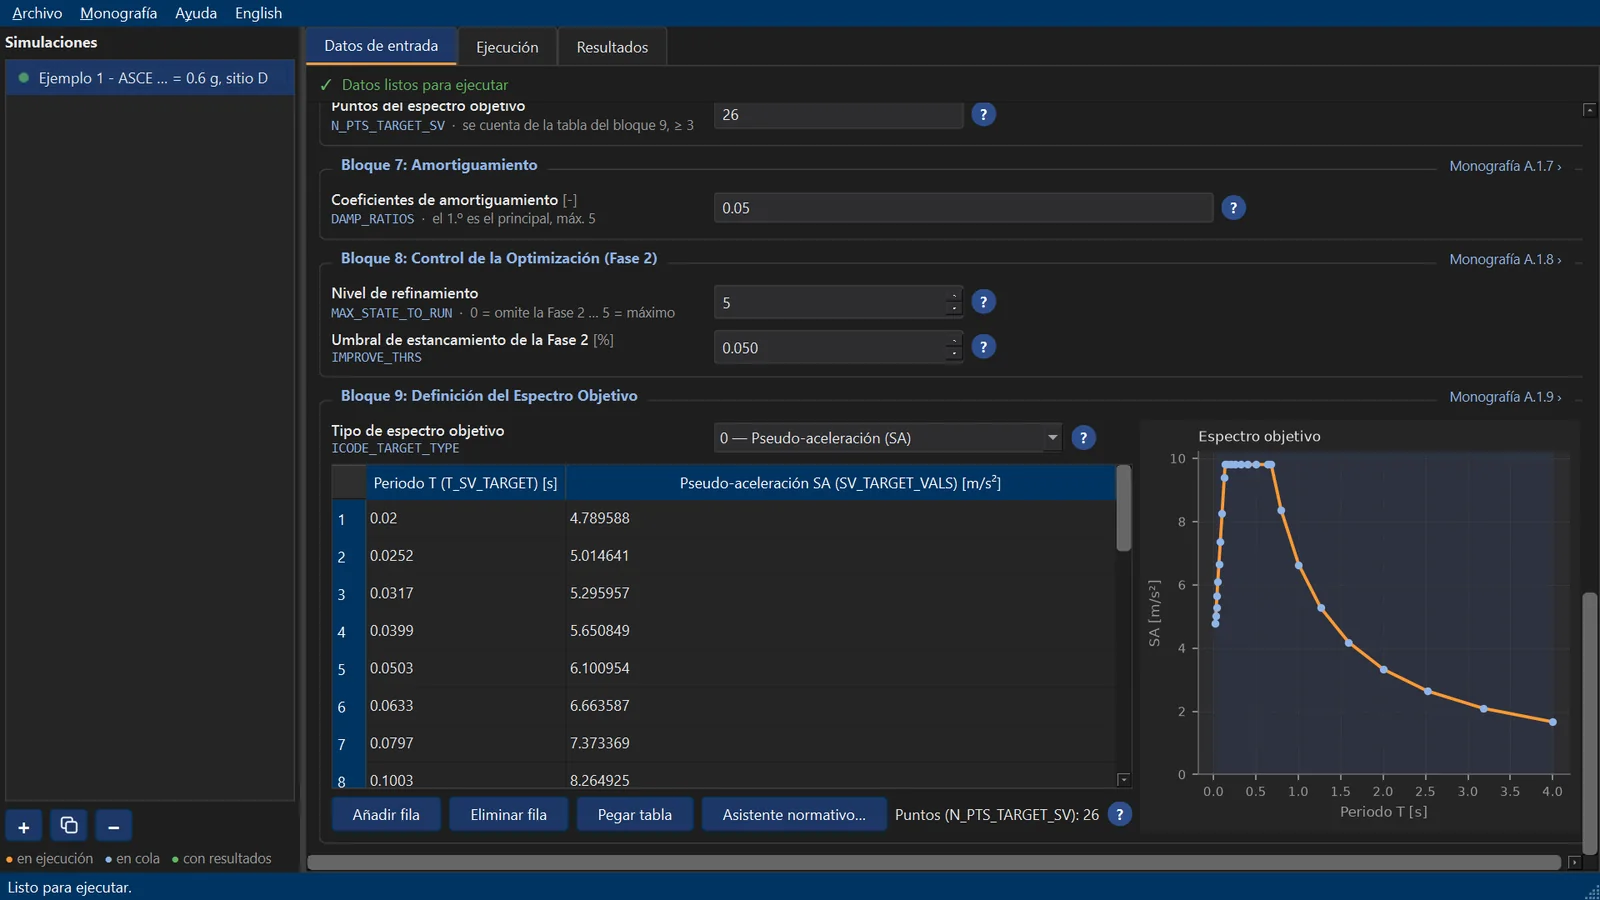Screen dimensions: 1600x900
Task: Click the Periodo T column header
Action: 465,483
